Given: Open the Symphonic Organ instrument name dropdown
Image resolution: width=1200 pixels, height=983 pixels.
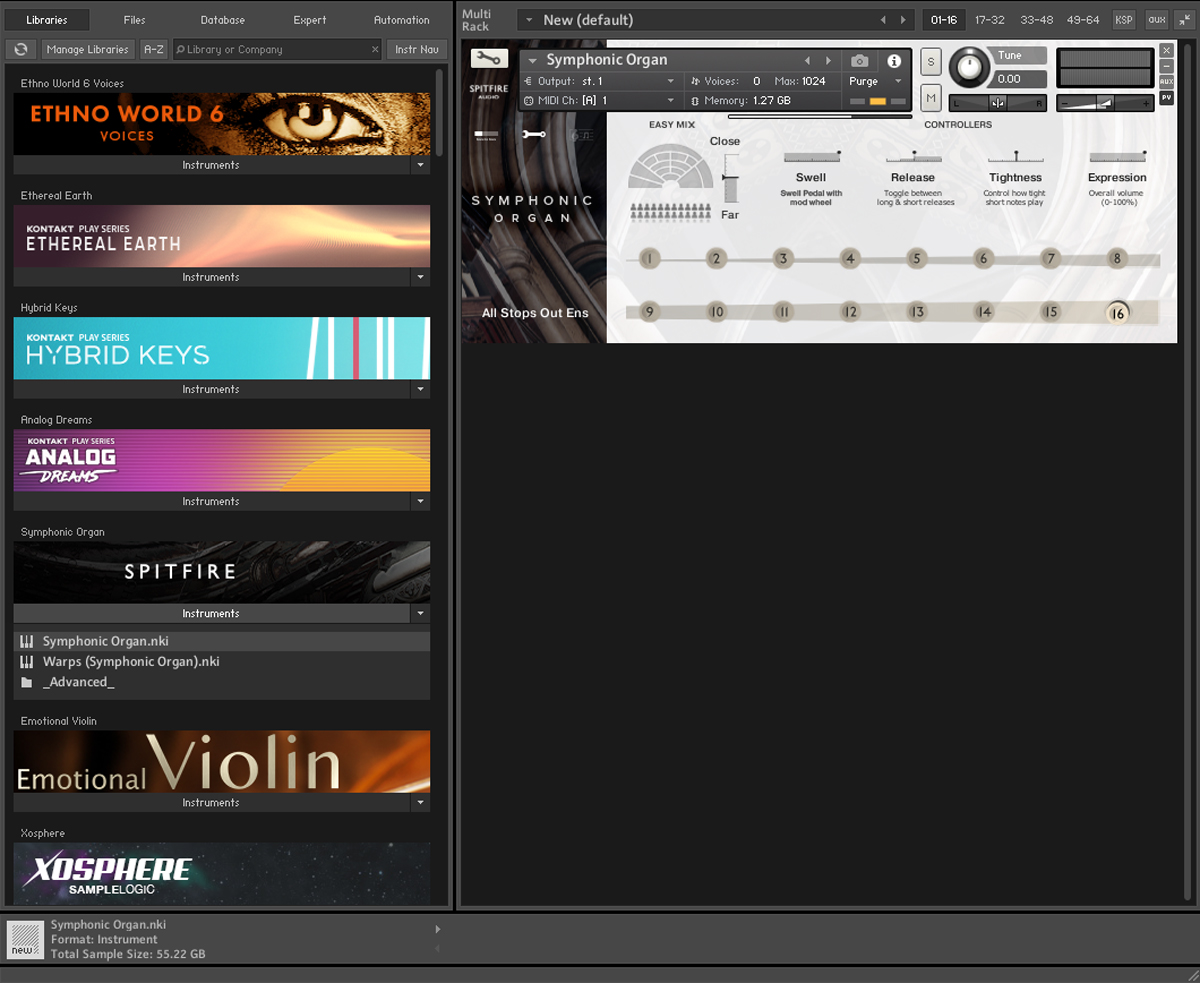Looking at the screenshot, I should (533, 61).
